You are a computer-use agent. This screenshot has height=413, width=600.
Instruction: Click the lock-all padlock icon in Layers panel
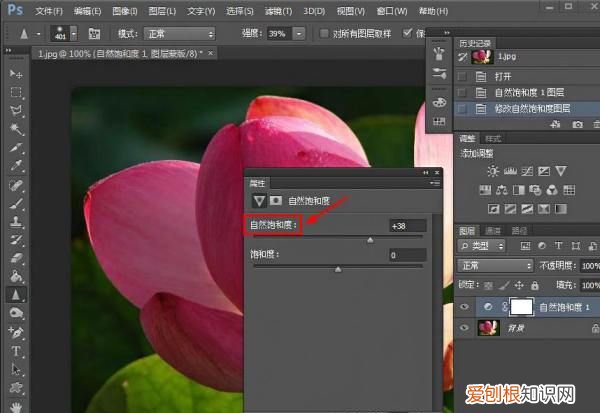(533, 286)
